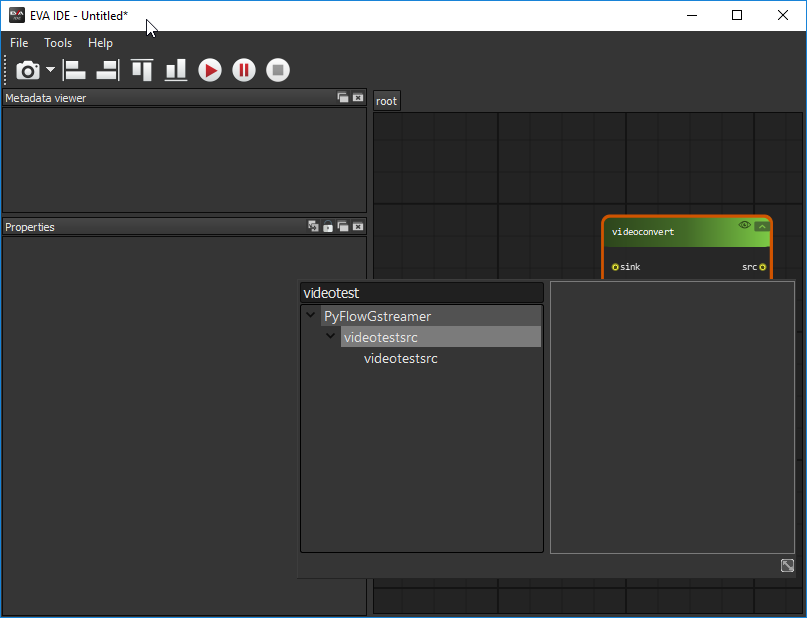Toggle the lock icon in Properties panel
This screenshot has width=807, height=618.
coord(327,227)
